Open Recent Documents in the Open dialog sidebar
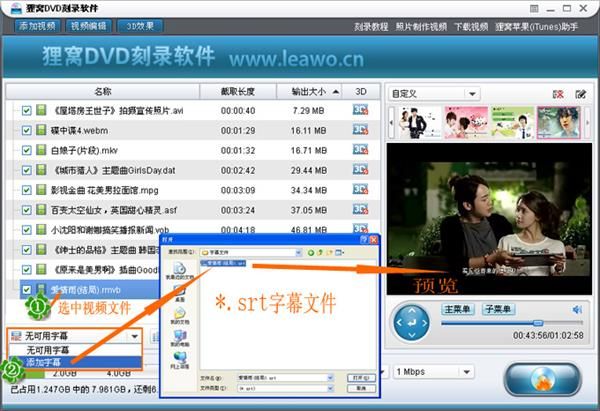Screen dimensions: 600x411 (x=179, y=271)
